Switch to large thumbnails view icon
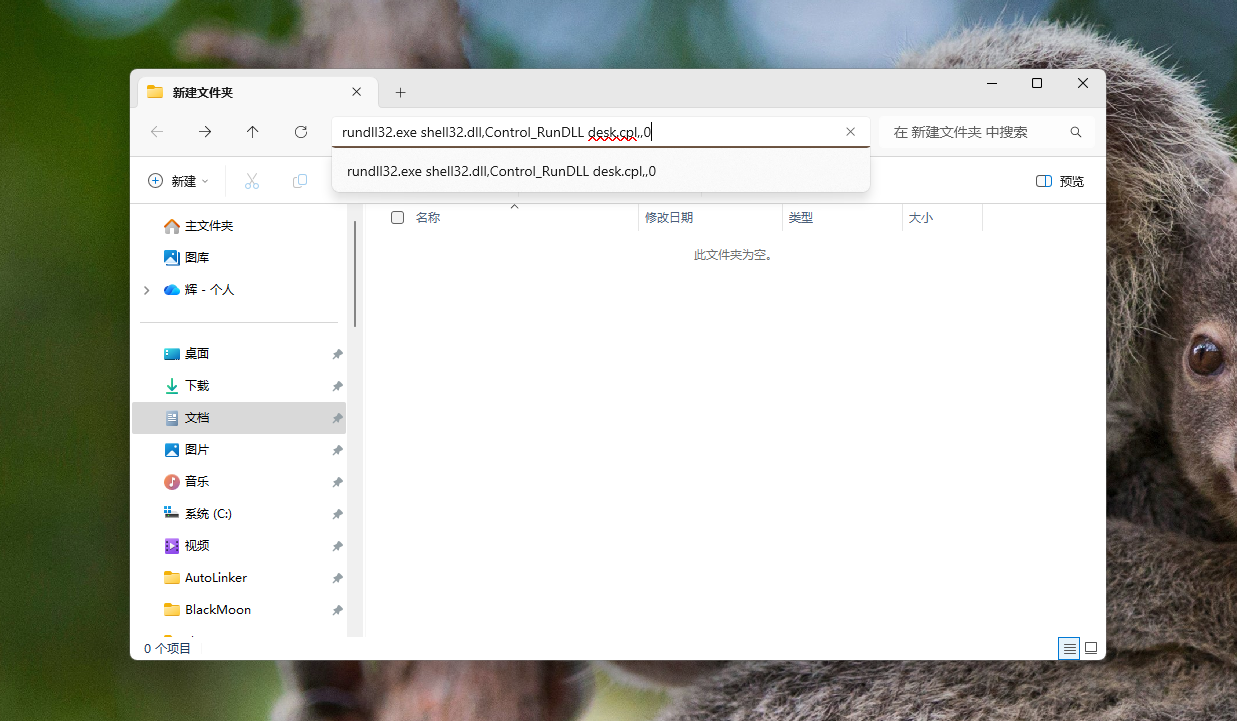This screenshot has width=1237, height=721. point(1091,648)
